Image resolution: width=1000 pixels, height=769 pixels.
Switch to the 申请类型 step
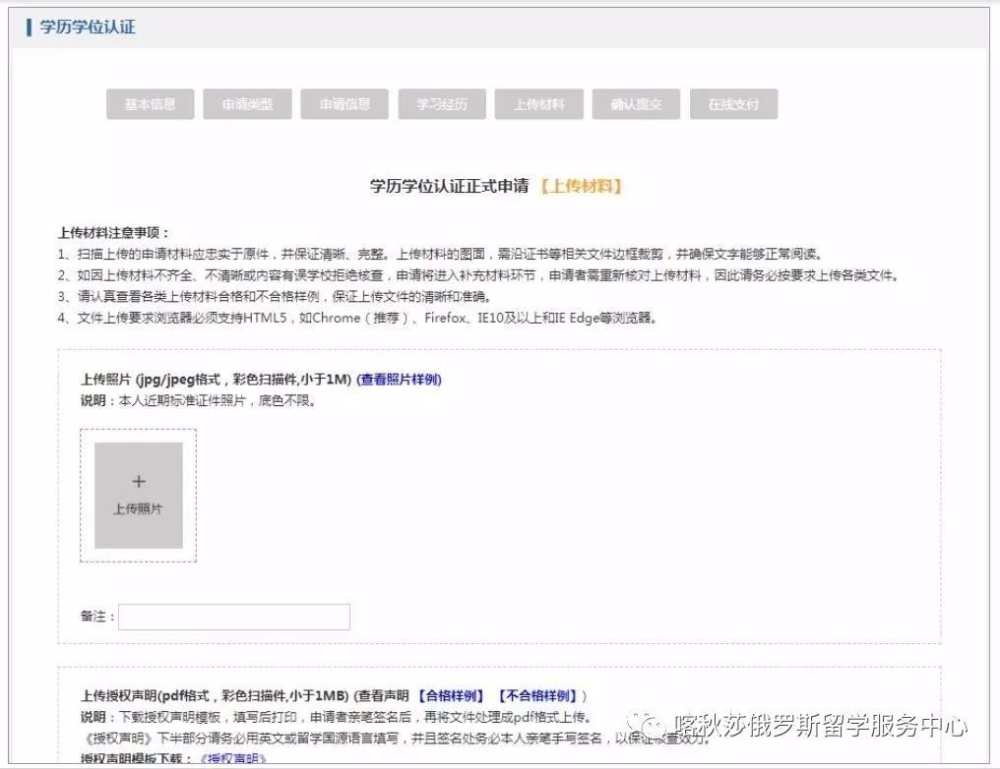pyautogui.click(x=247, y=104)
